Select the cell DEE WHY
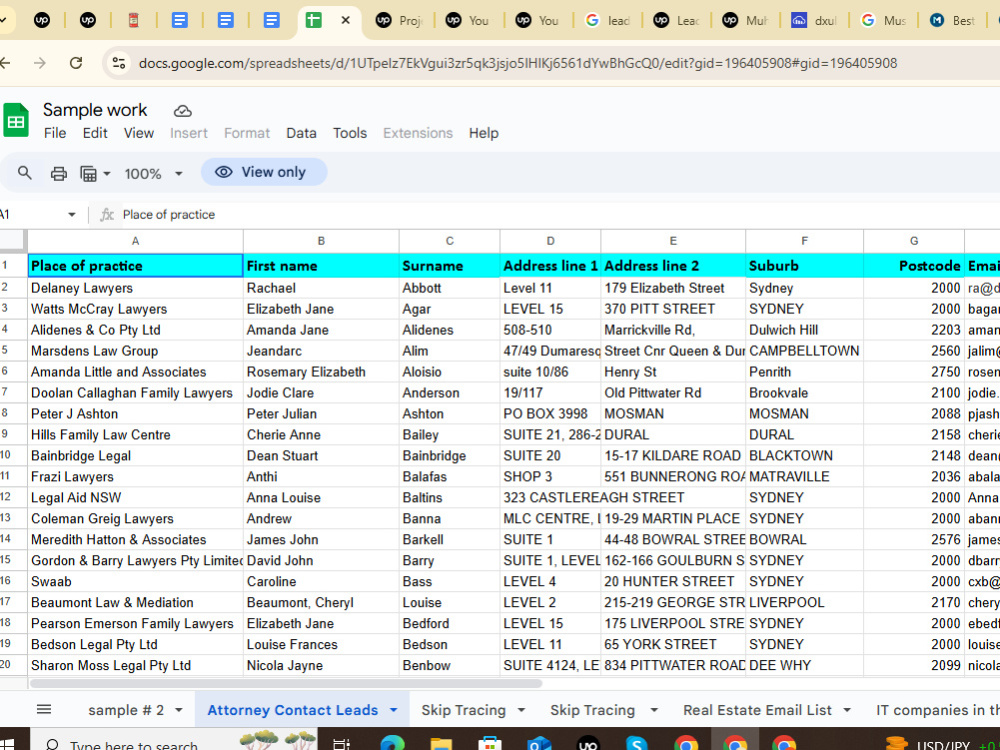Image resolution: width=1000 pixels, height=750 pixels. click(804, 665)
